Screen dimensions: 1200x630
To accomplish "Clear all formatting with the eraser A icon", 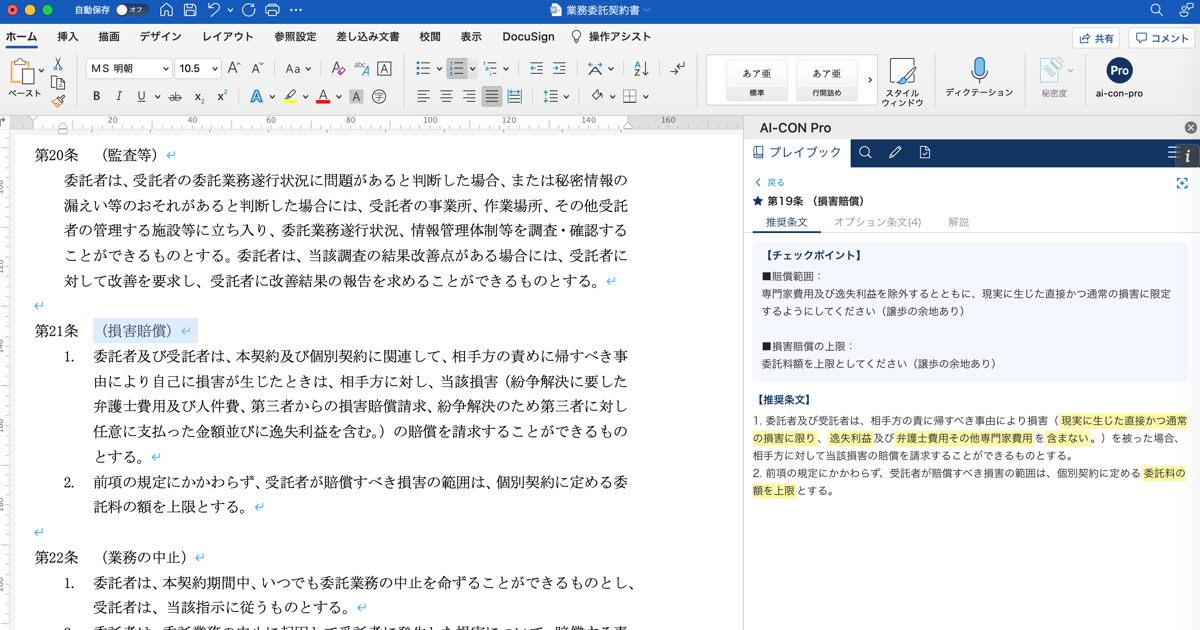I will click(338, 69).
